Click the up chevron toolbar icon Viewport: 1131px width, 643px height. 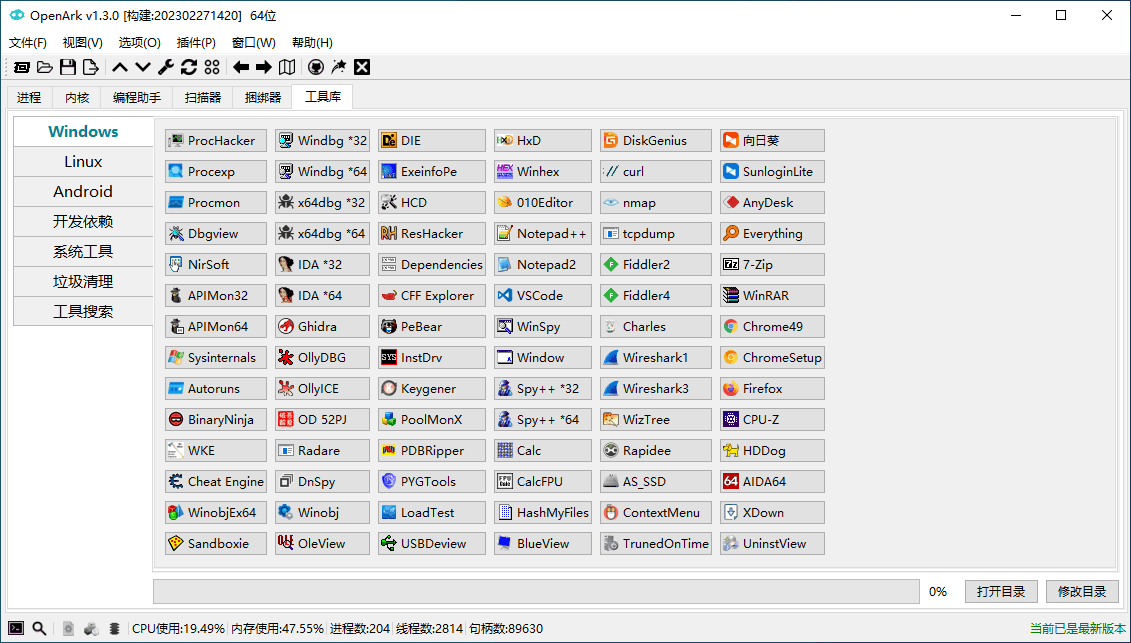120,67
